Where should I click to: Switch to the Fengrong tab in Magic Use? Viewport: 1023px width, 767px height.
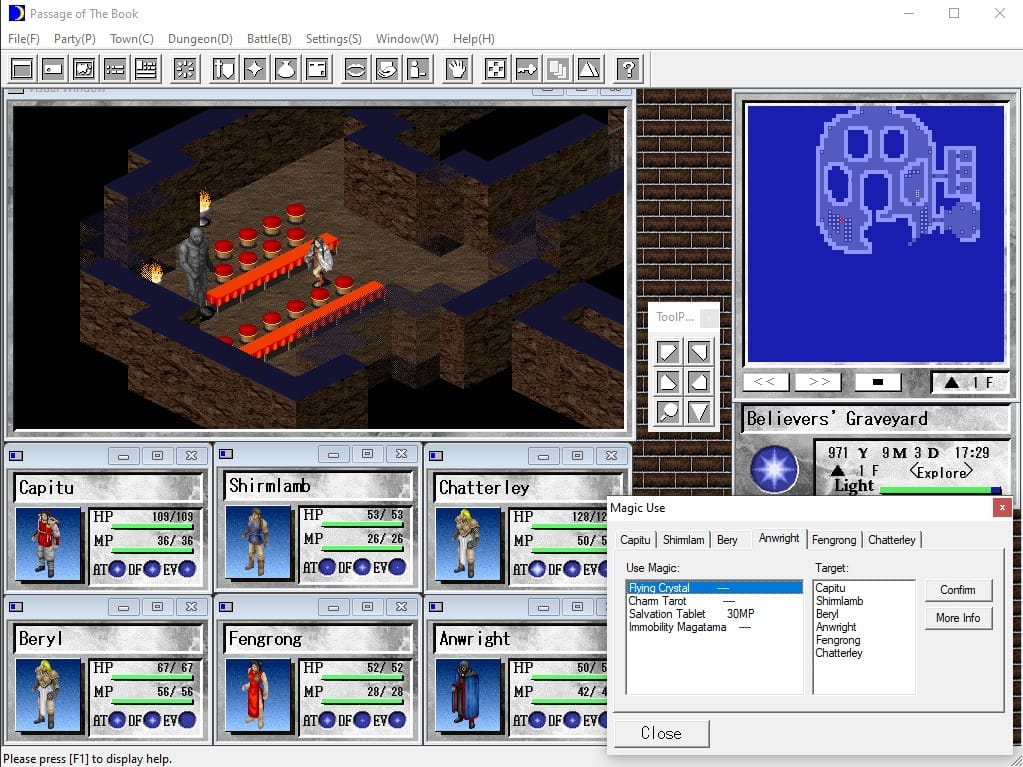pyautogui.click(x=834, y=540)
